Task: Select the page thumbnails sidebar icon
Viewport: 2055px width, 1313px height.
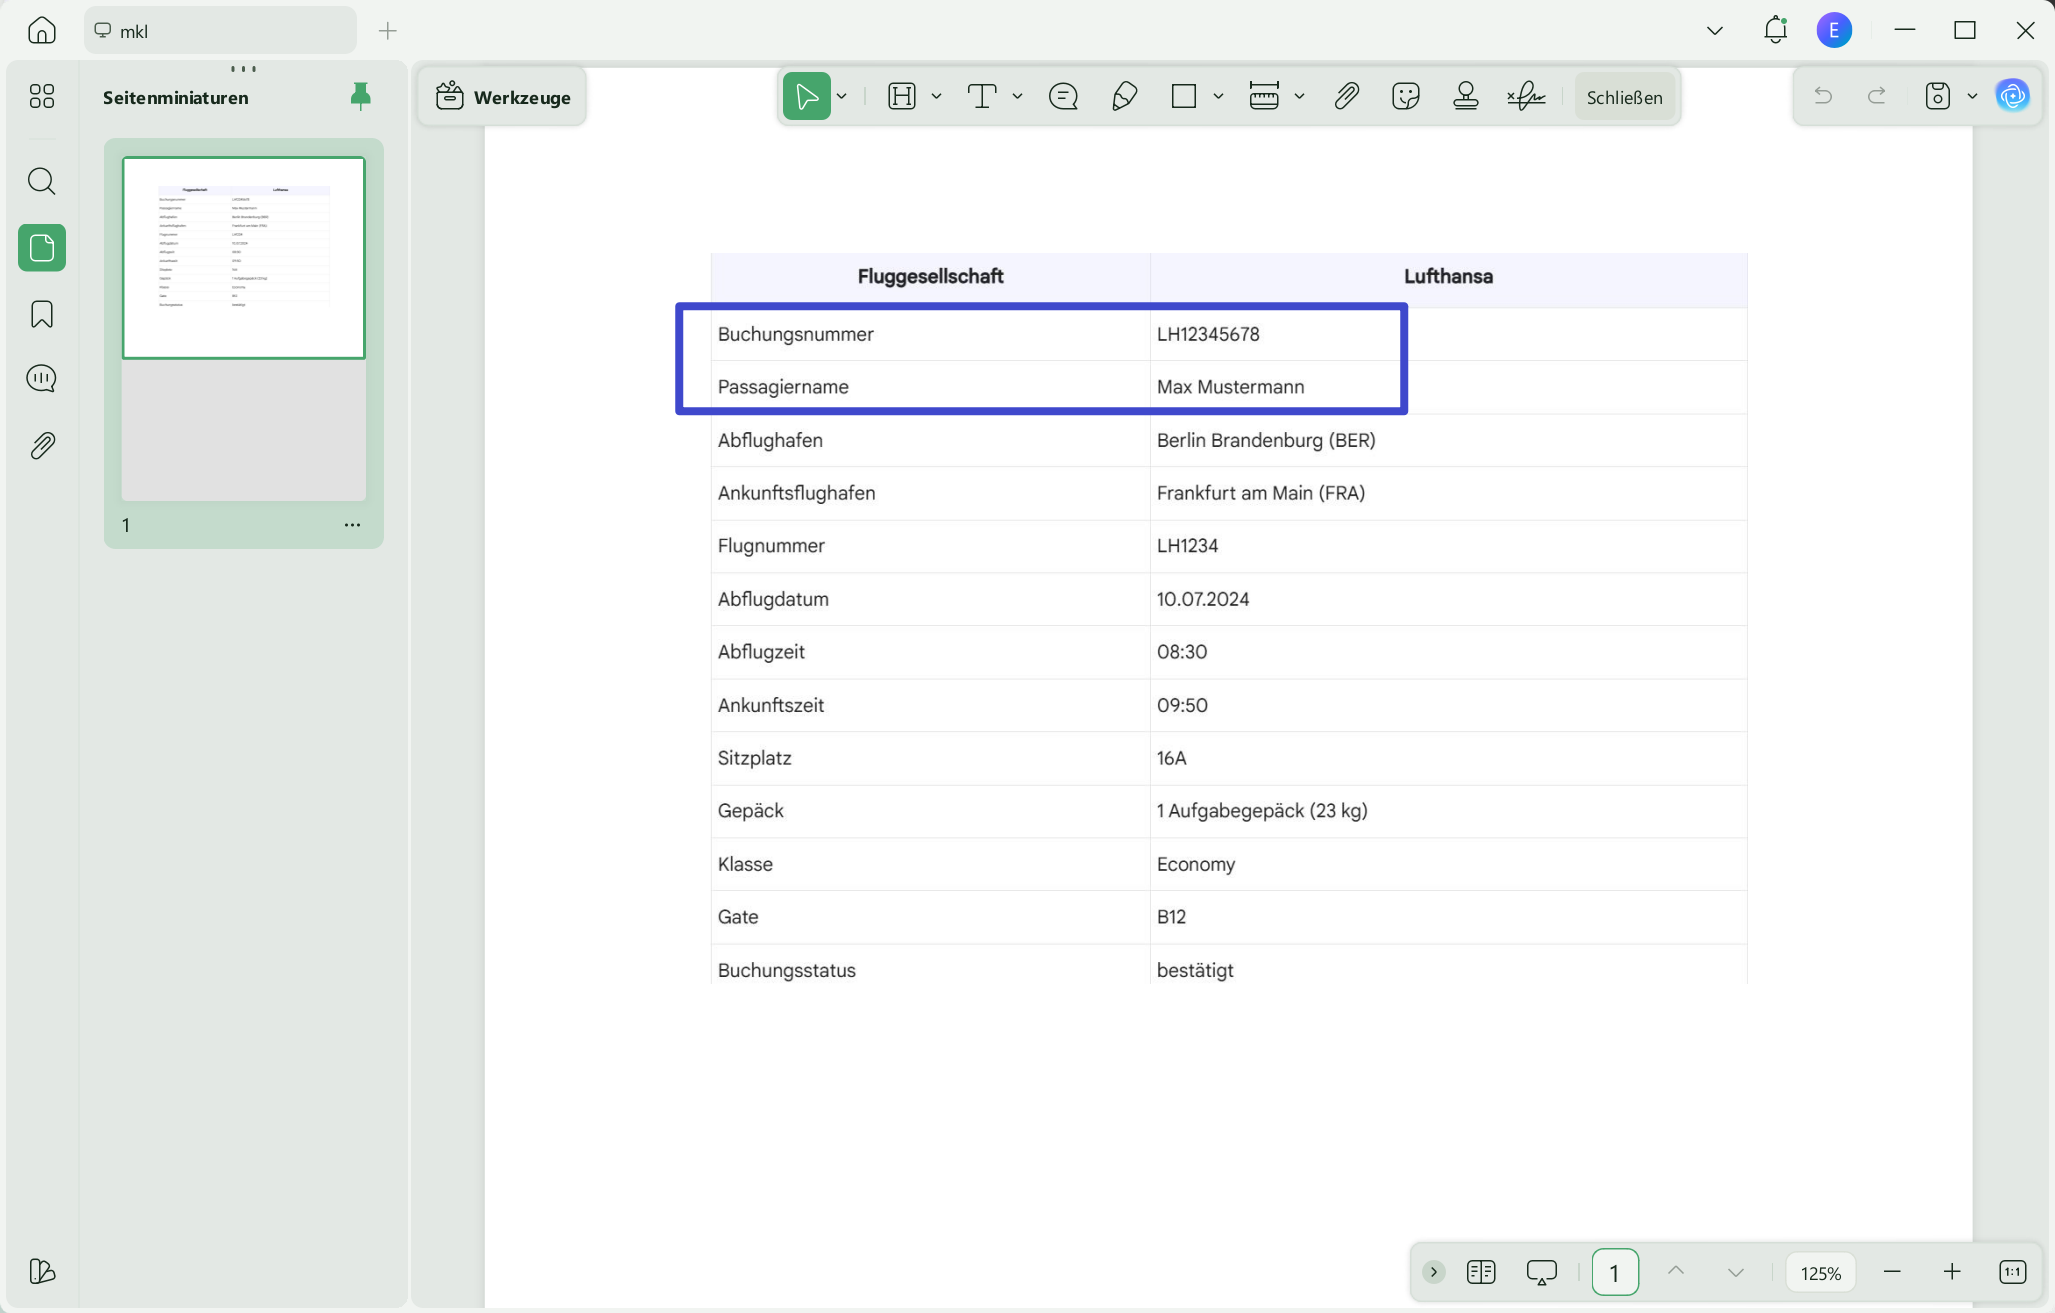Action: [x=42, y=248]
